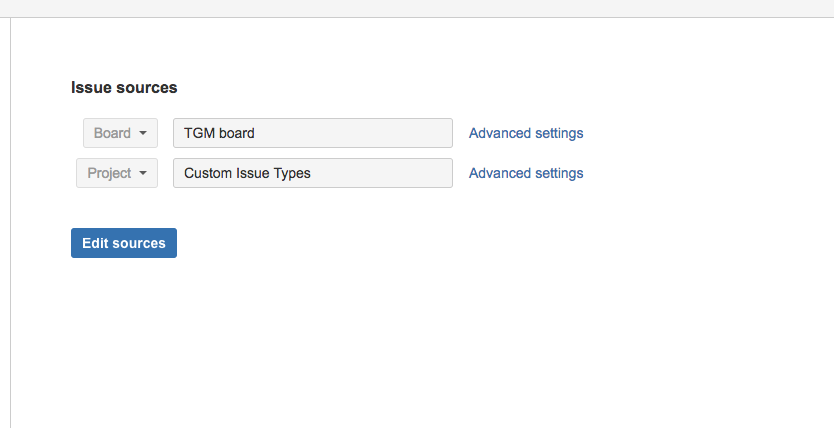Click the Project label in the second row
Viewport: 834px width, 428px height.
click(x=109, y=173)
